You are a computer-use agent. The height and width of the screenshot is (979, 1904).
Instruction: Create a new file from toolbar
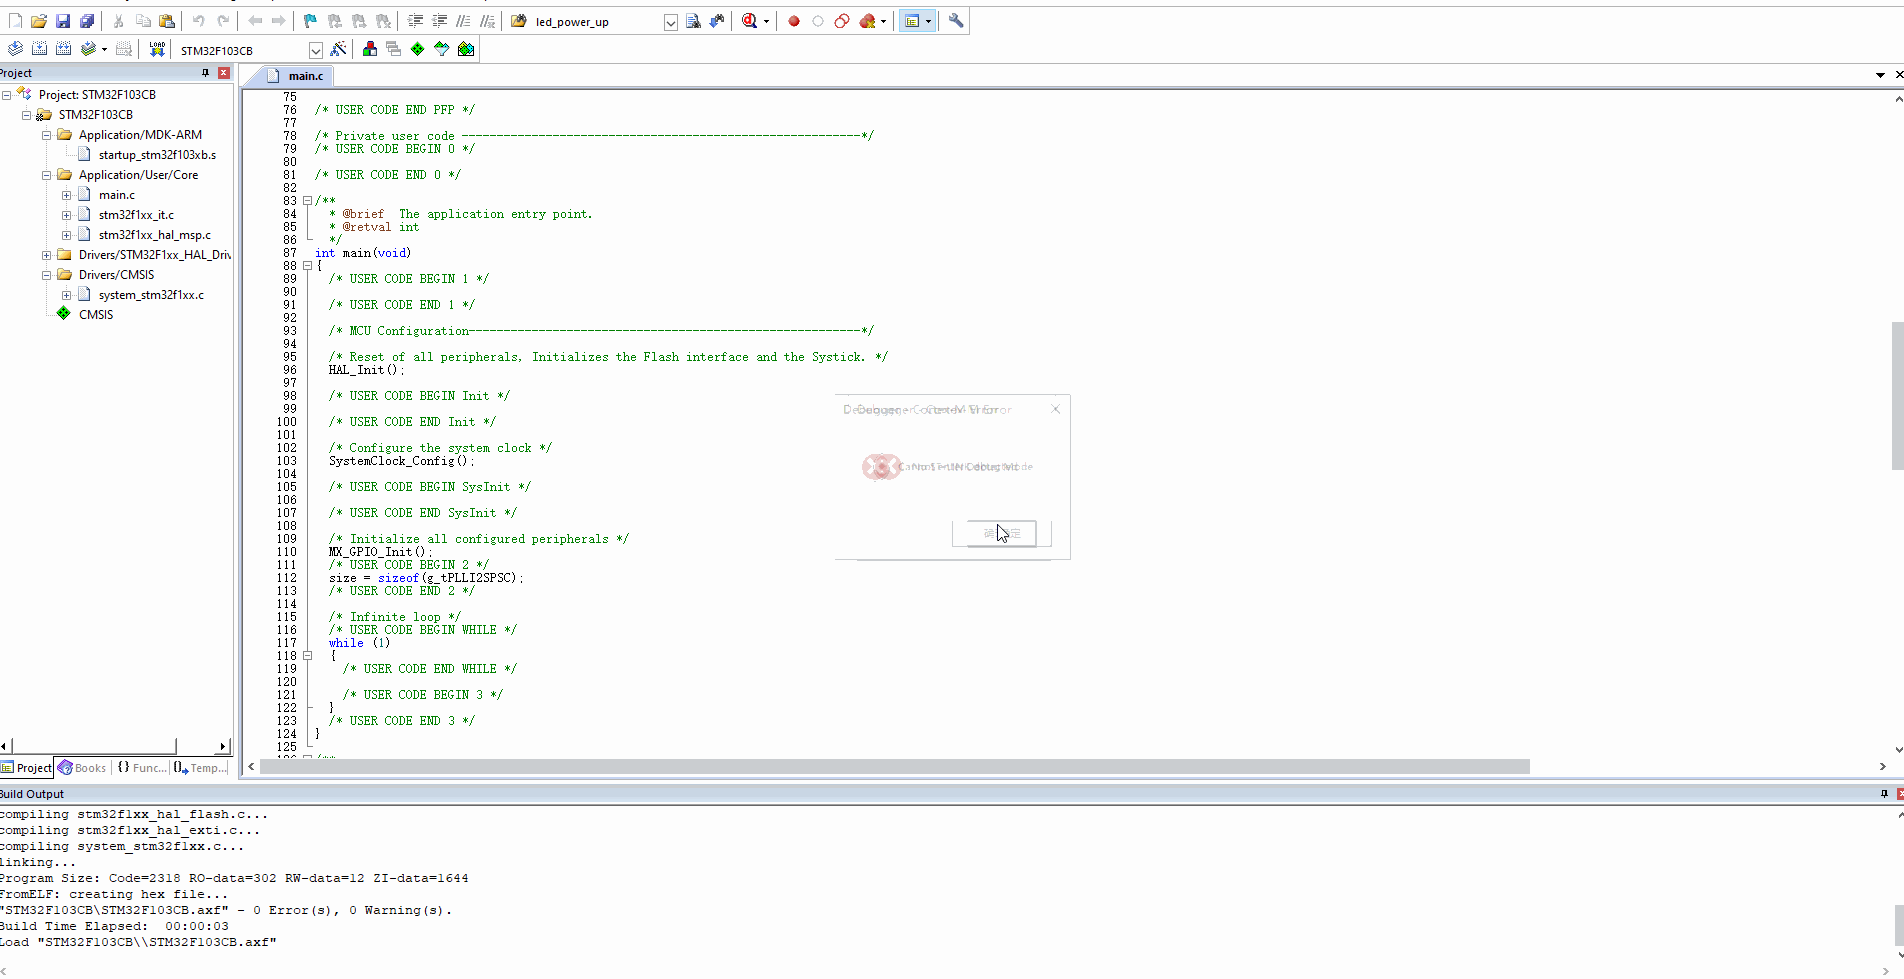click(x=15, y=21)
